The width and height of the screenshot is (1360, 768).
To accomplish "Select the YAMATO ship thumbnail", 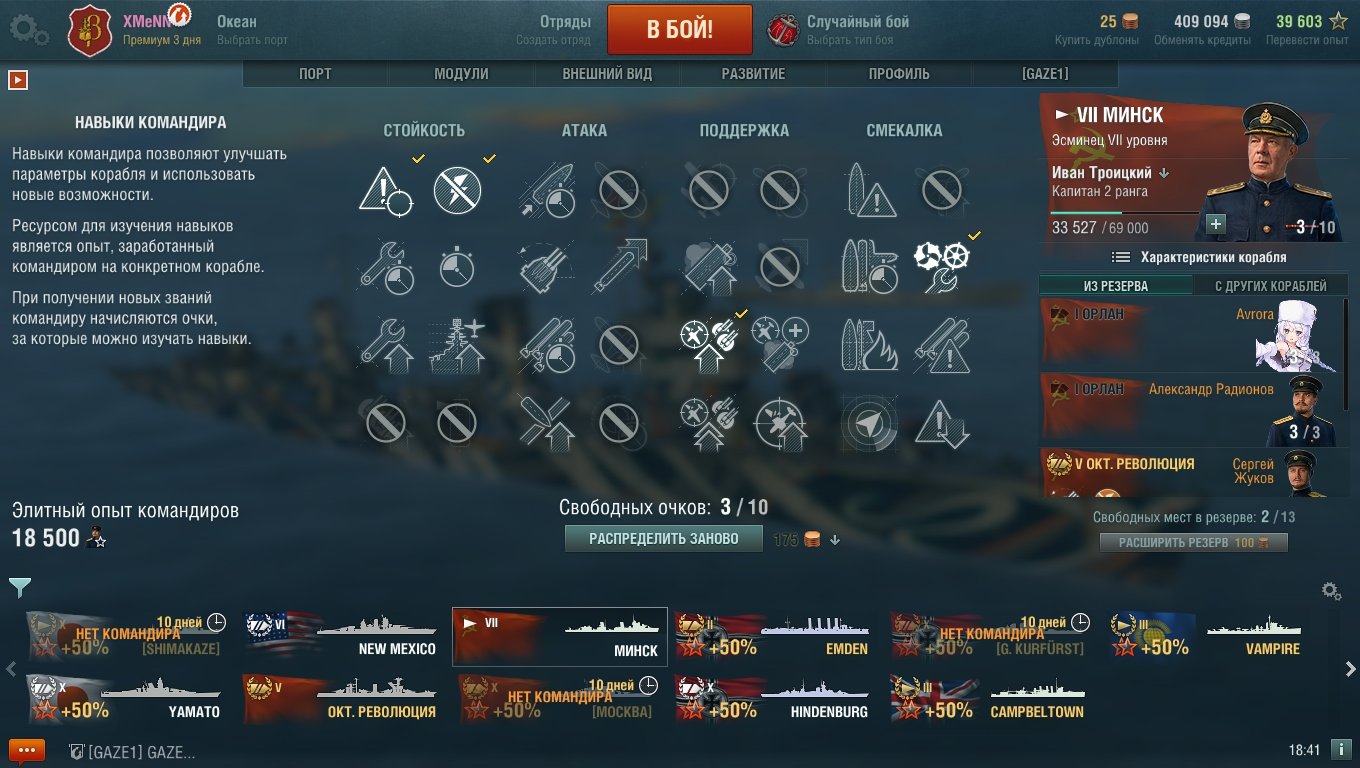I will [125, 699].
